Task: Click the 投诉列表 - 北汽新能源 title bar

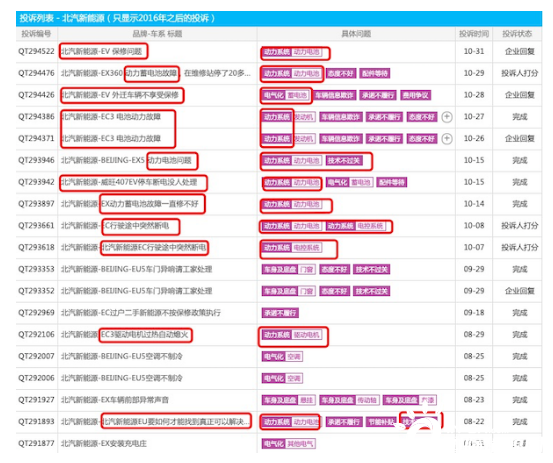Action: (279, 19)
